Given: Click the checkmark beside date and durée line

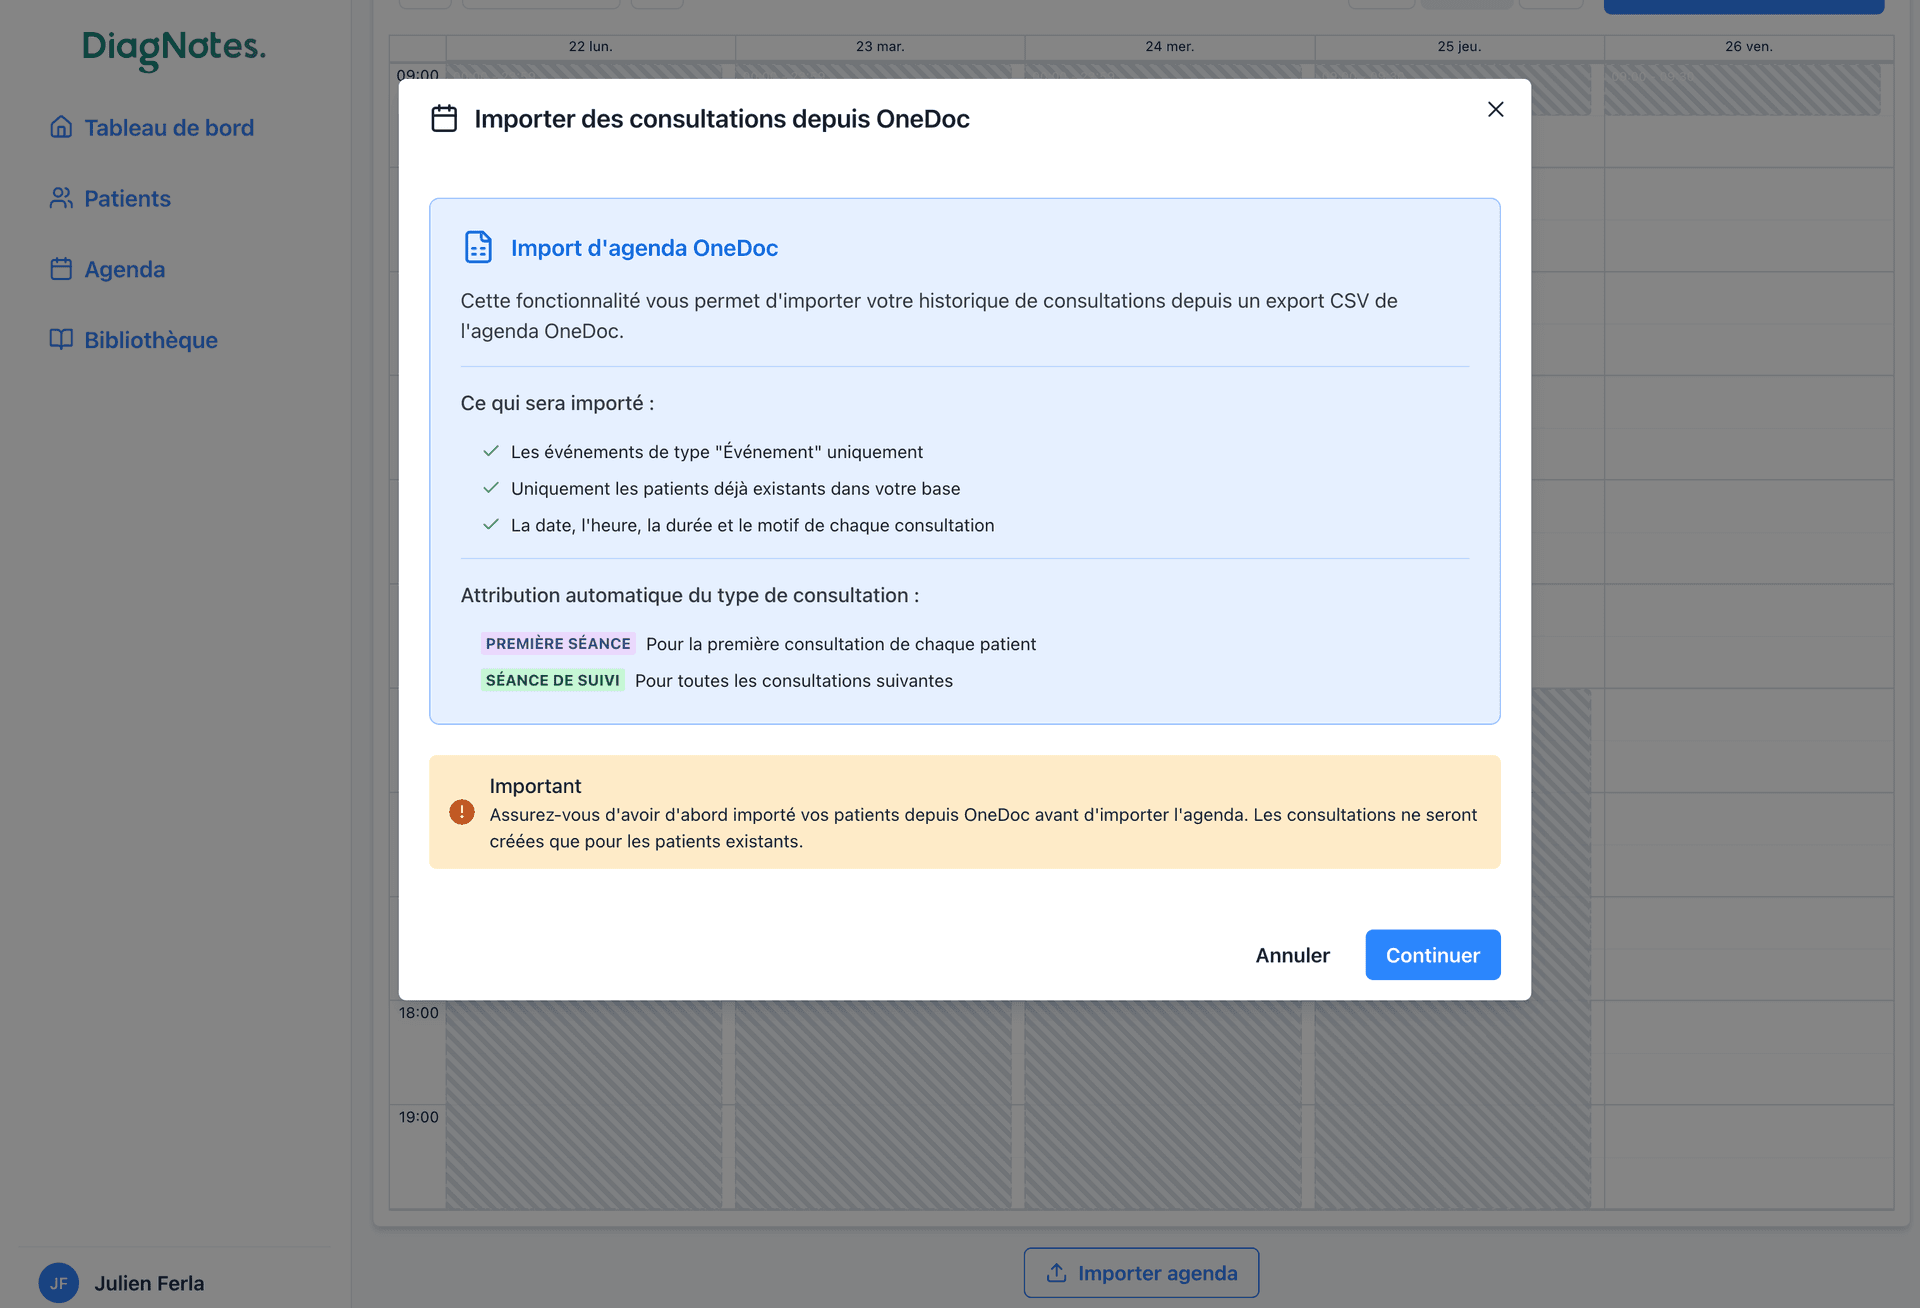Looking at the screenshot, I should [x=491, y=524].
